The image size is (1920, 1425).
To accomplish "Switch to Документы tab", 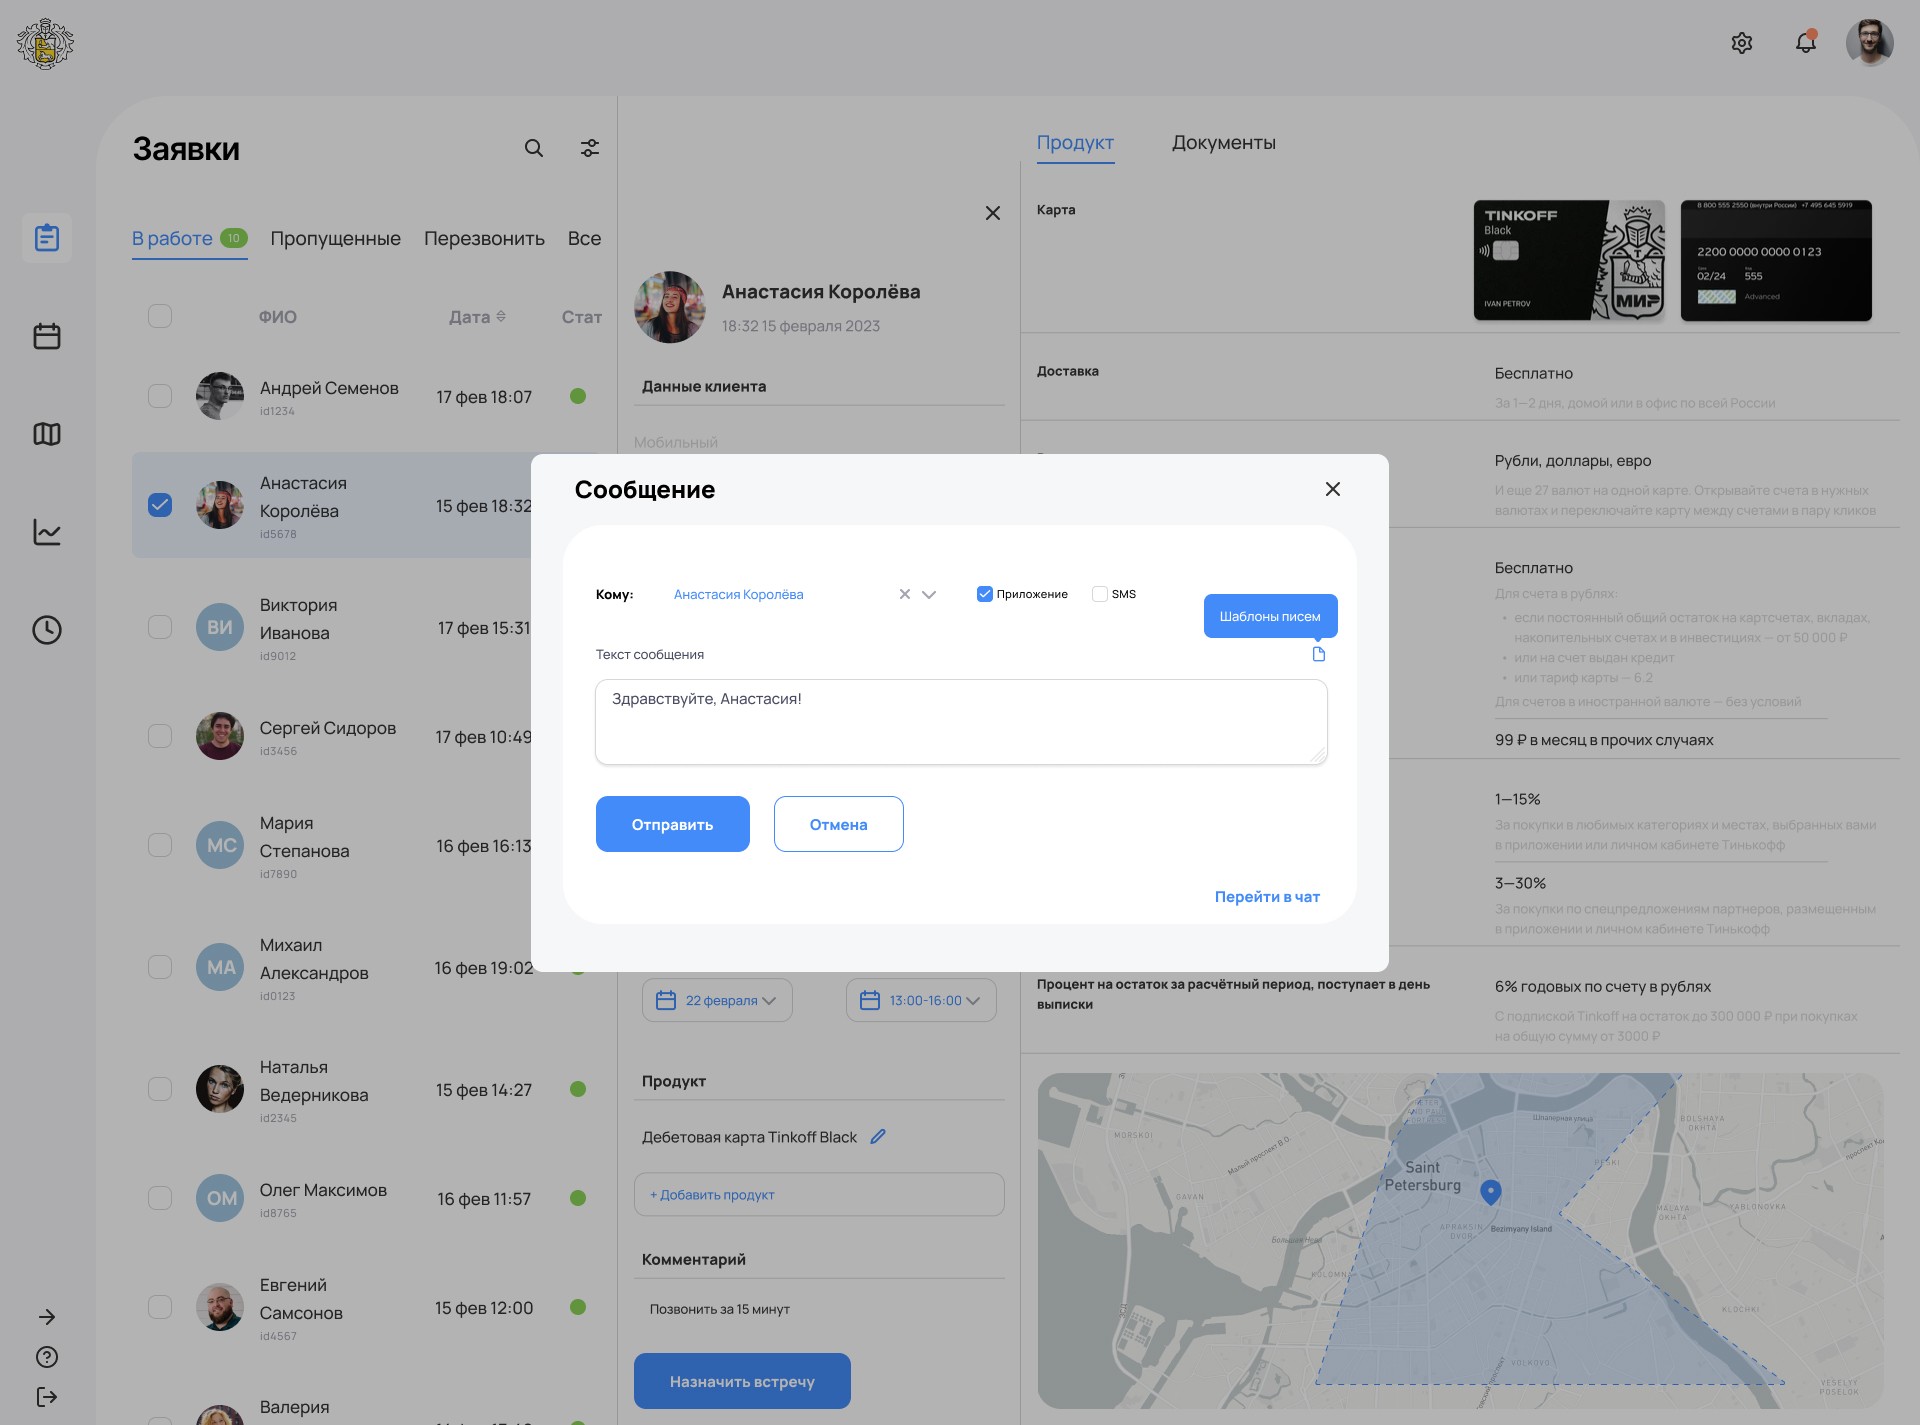I will (x=1223, y=142).
